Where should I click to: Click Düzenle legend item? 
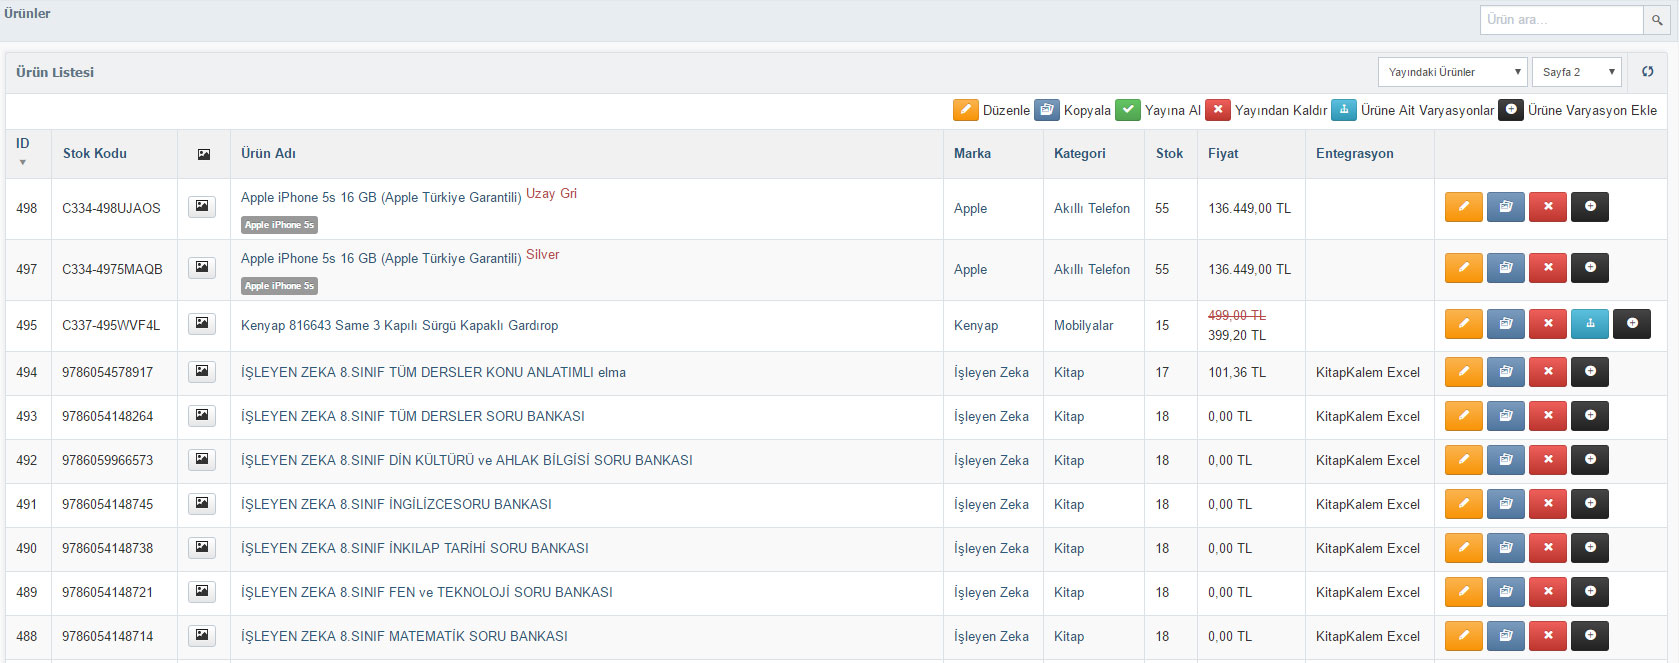pos(992,110)
